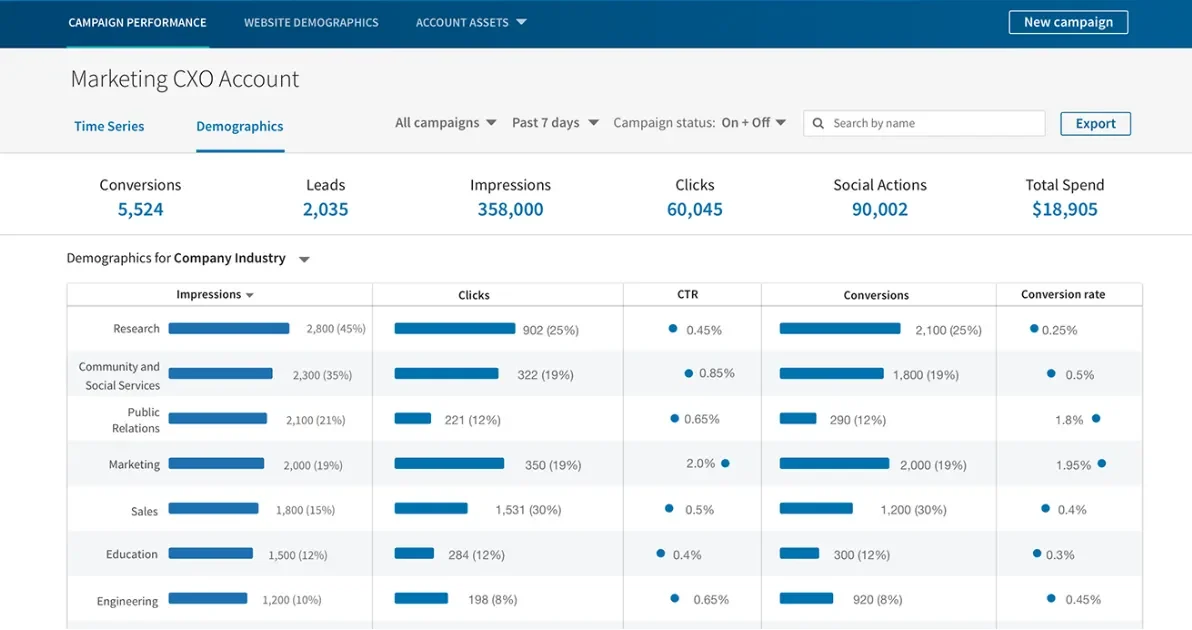Screen dimensions: 1192x630
Task: Select the Campaign Performance tab
Action: coord(137,22)
